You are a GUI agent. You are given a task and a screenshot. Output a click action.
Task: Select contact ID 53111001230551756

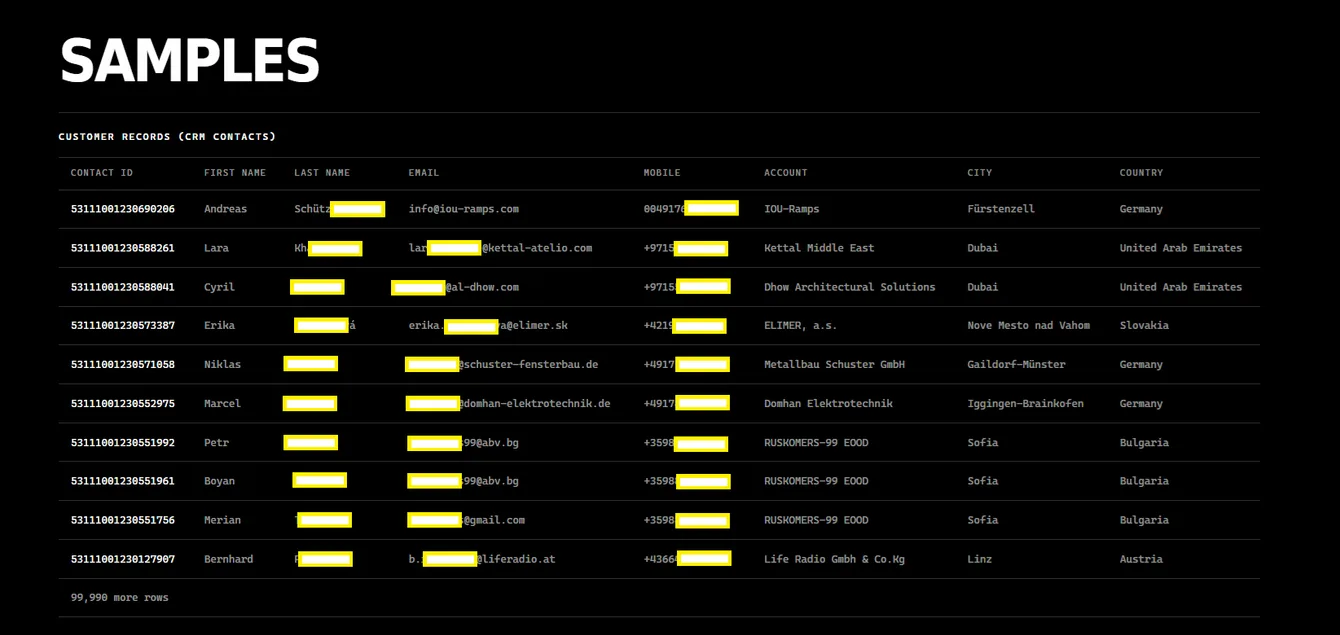click(123, 520)
